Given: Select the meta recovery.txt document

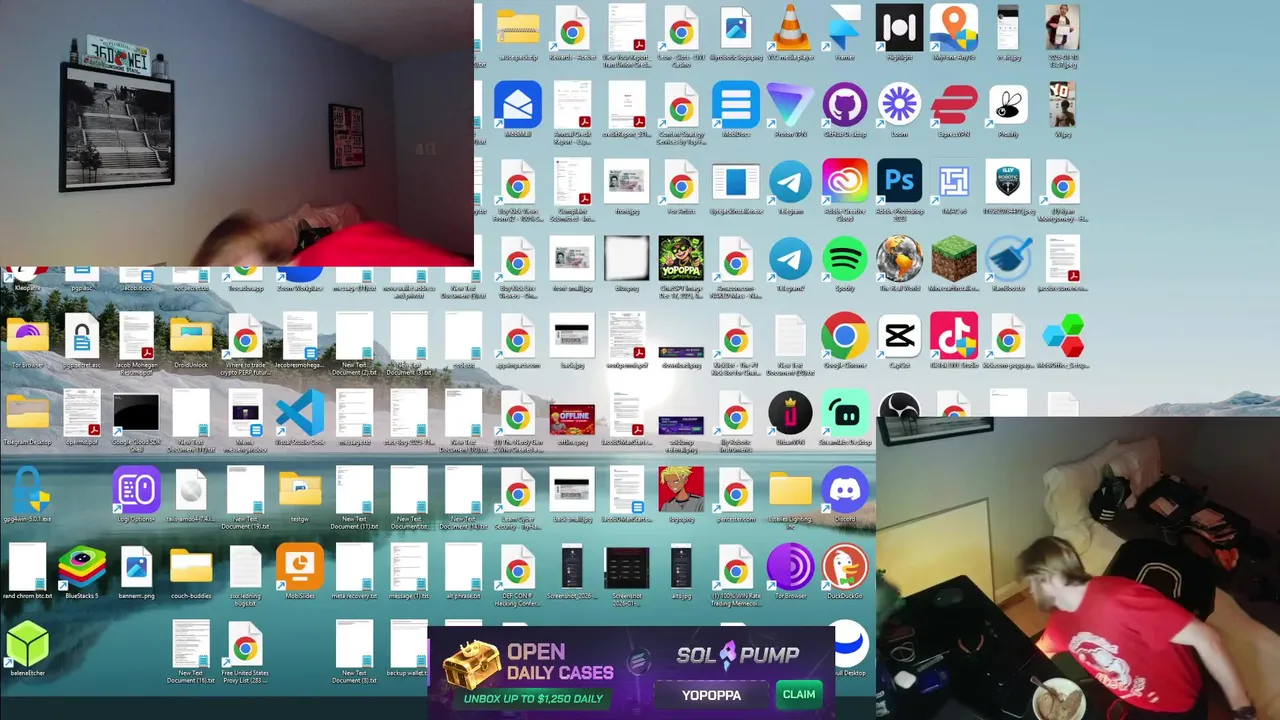Looking at the screenshot, I should tap(354, 568).
